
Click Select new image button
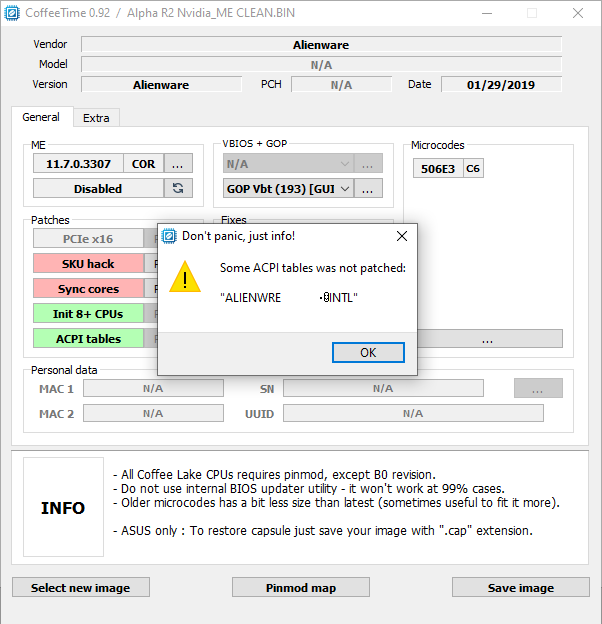81,587
